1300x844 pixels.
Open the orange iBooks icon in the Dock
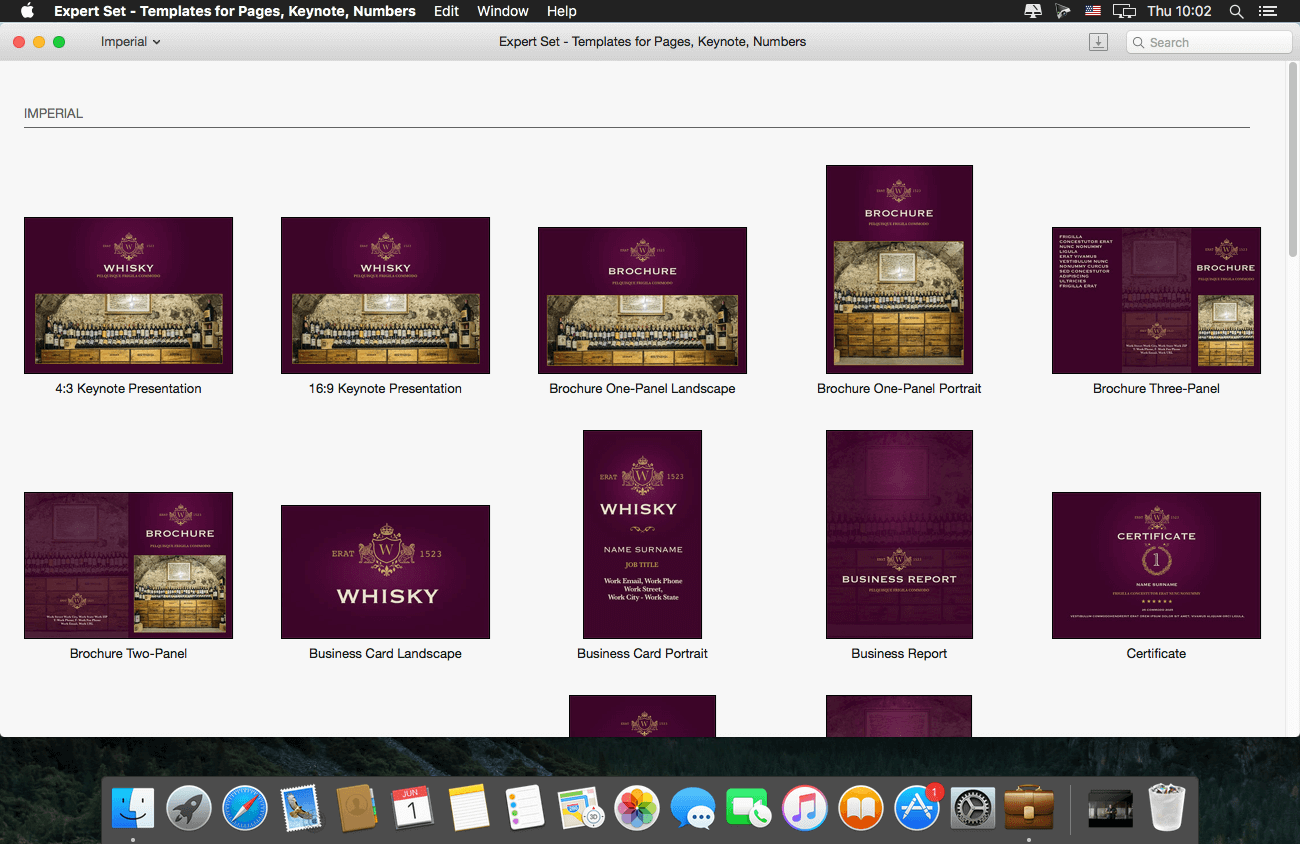[x=861, y=808]
